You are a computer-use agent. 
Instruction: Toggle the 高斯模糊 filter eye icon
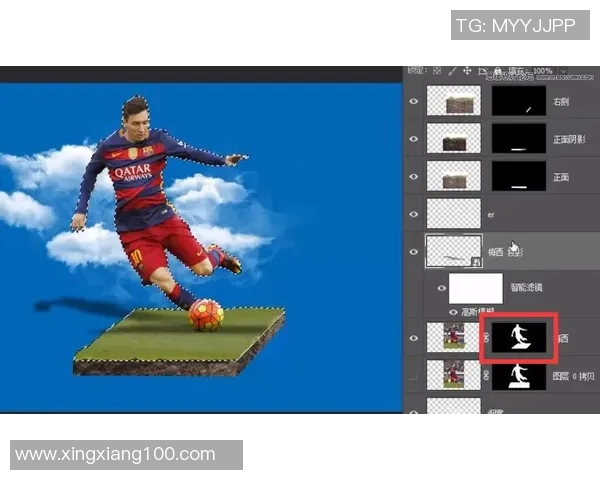click(453, 312)
